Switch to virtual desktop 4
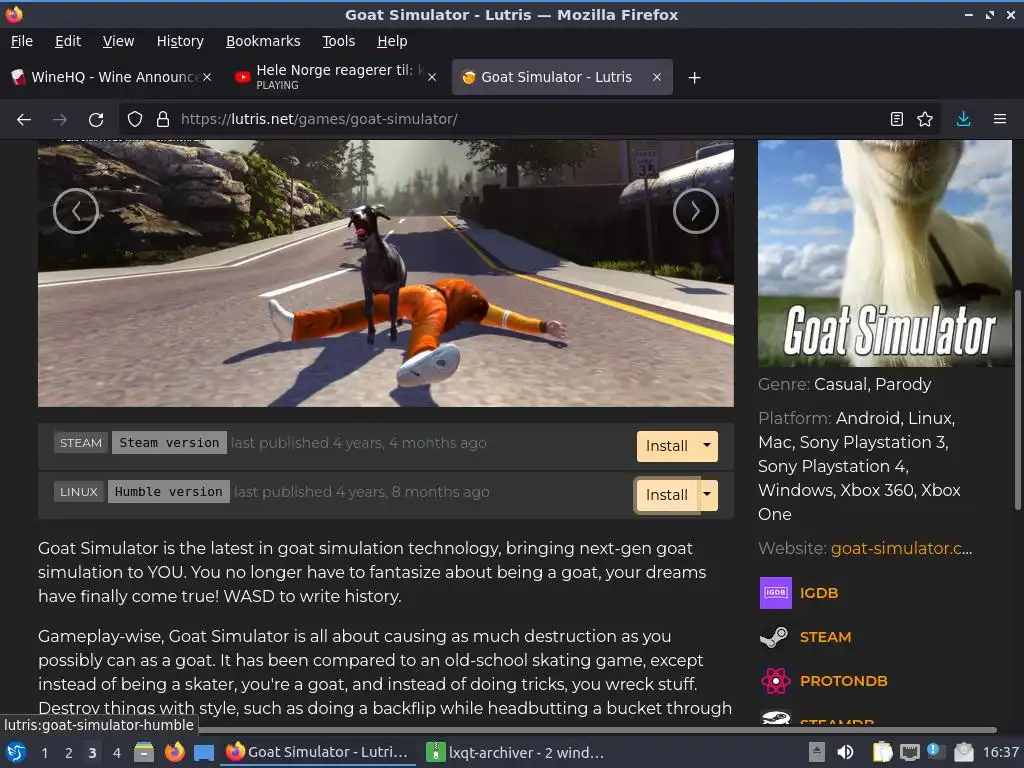Screen dimensions: 1024x768 pyautogui.click(x=116, y=753)
